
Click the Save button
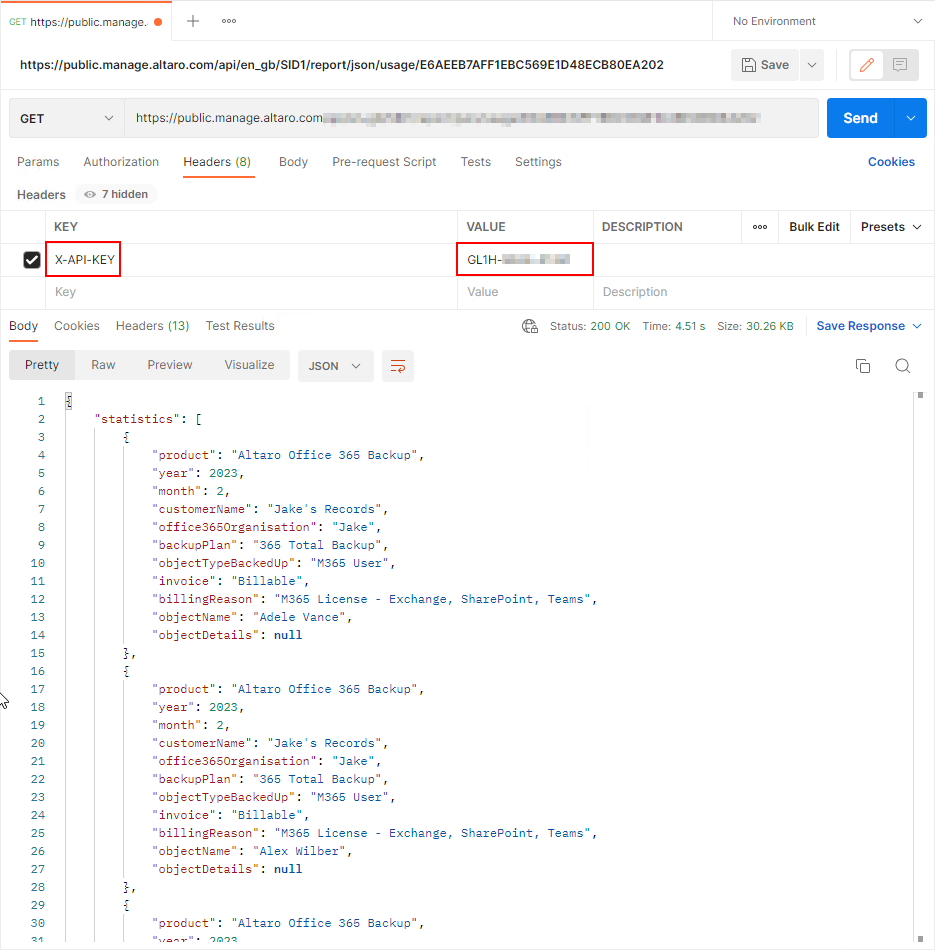pos(765,65)
